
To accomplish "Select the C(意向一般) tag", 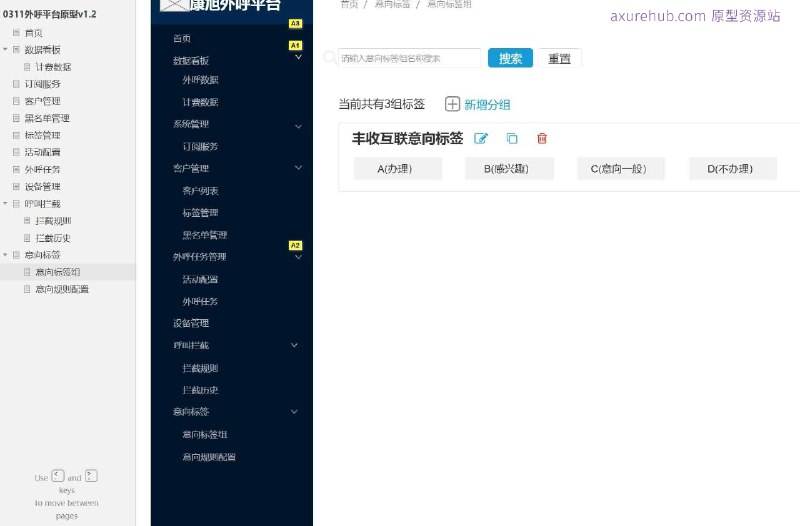I will 621,169.
